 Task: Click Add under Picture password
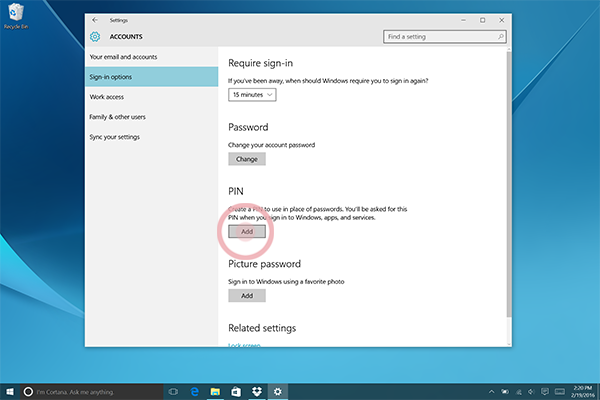coord(247,296)
